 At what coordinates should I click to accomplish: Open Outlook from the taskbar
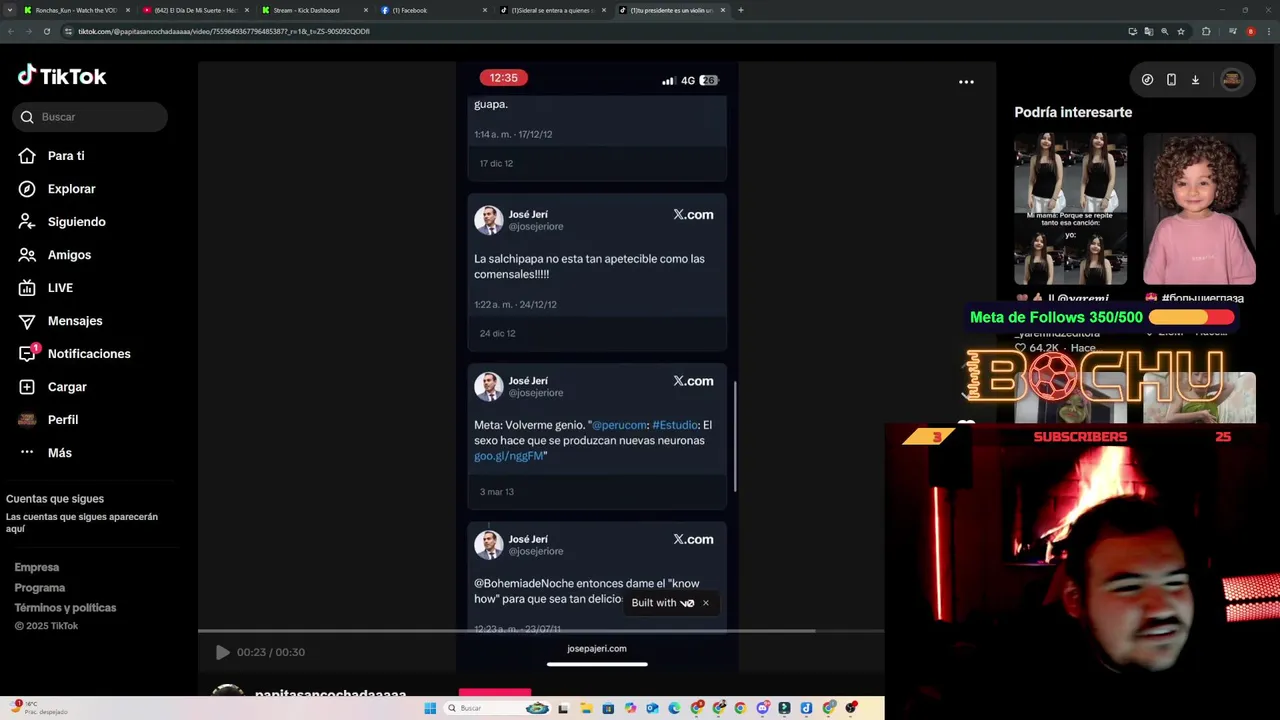click(x=652, y=708)
